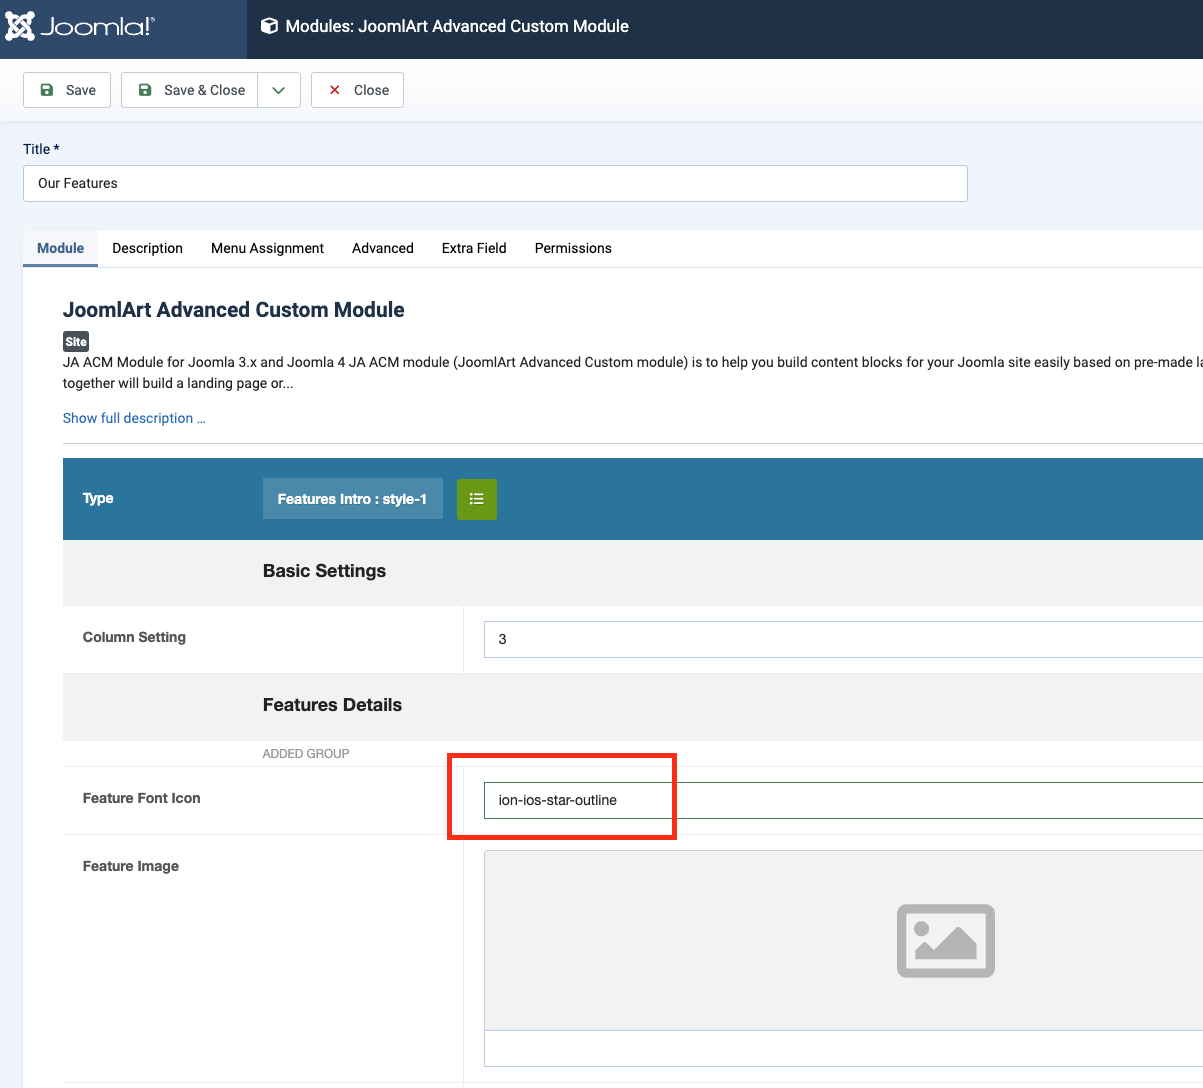Close the module editor with the Close button
This screenshot has height=1088, width=1203.
click(x=357, y=90)
